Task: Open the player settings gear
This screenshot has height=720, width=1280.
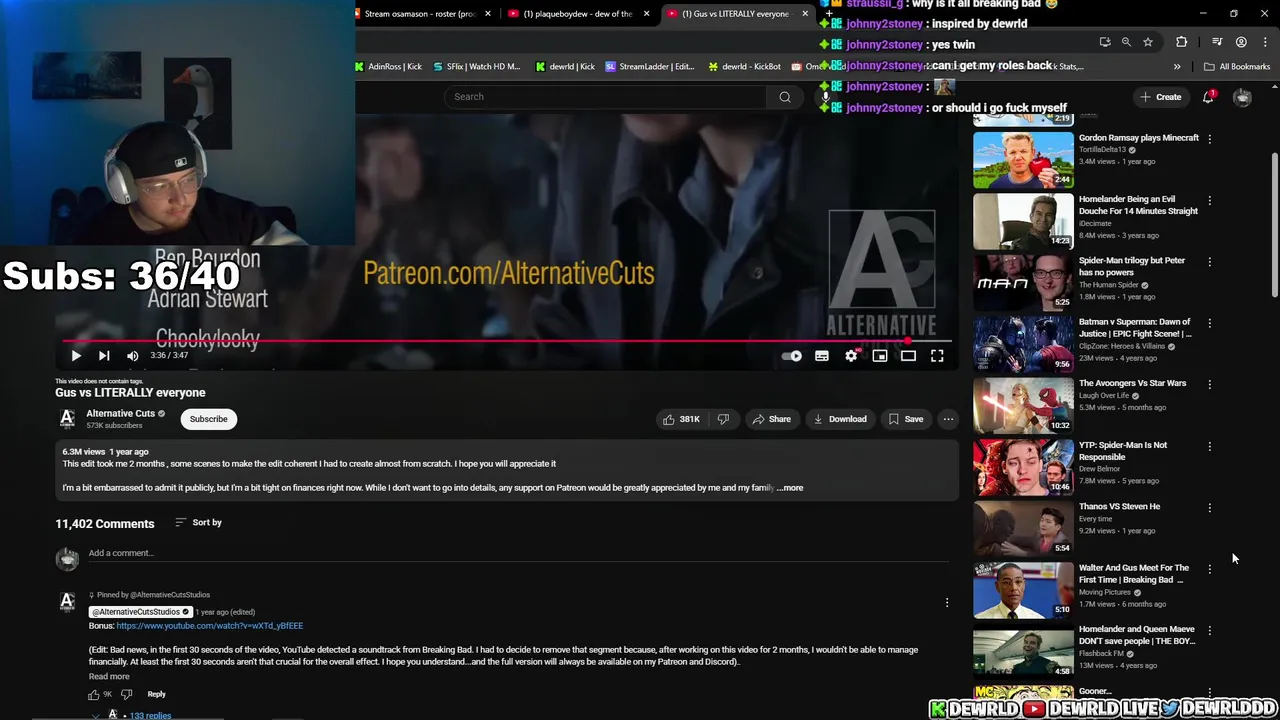Action: [851, 355]
